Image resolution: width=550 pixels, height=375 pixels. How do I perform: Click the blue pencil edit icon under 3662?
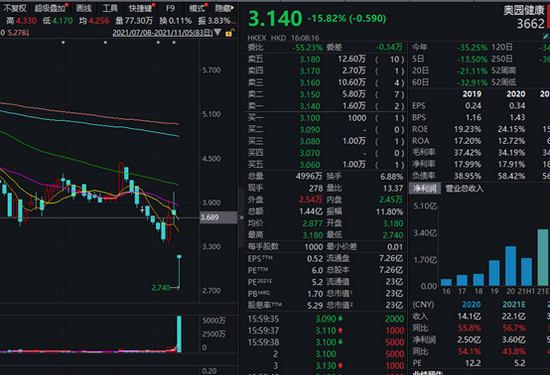pyautogui.click(x=546, y=36)
